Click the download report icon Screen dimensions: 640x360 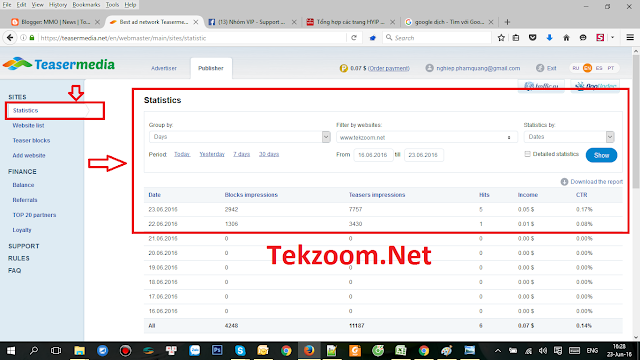(x=564, y=182)
